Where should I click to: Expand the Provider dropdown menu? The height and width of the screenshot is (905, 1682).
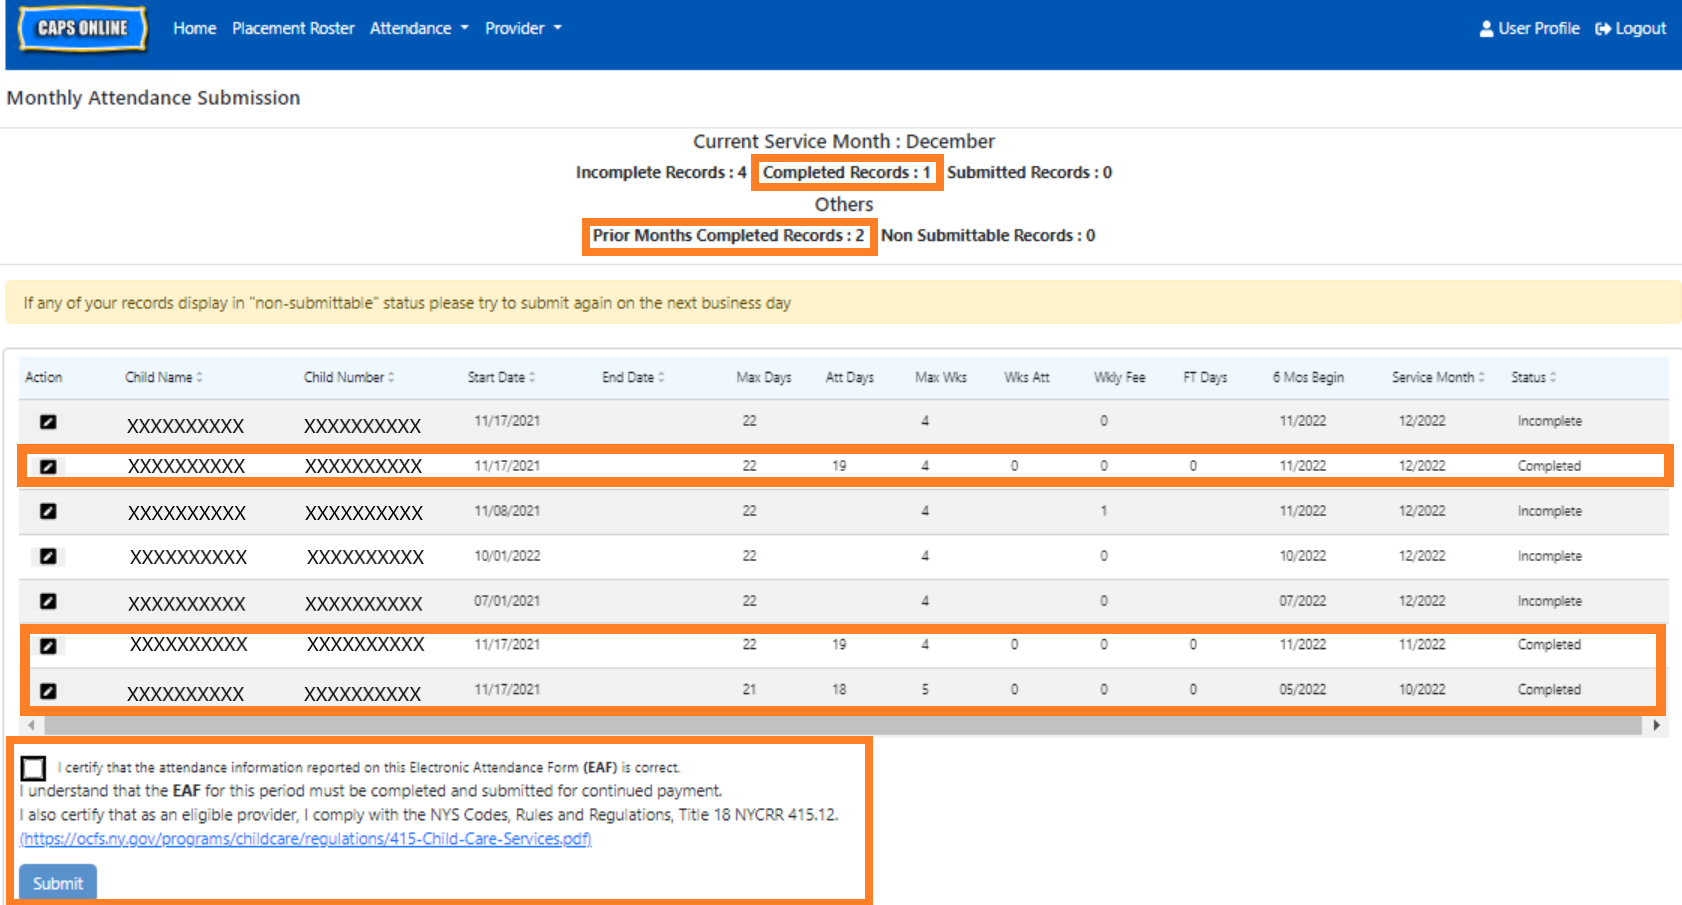pyautogui.click(x=522, y=28)
